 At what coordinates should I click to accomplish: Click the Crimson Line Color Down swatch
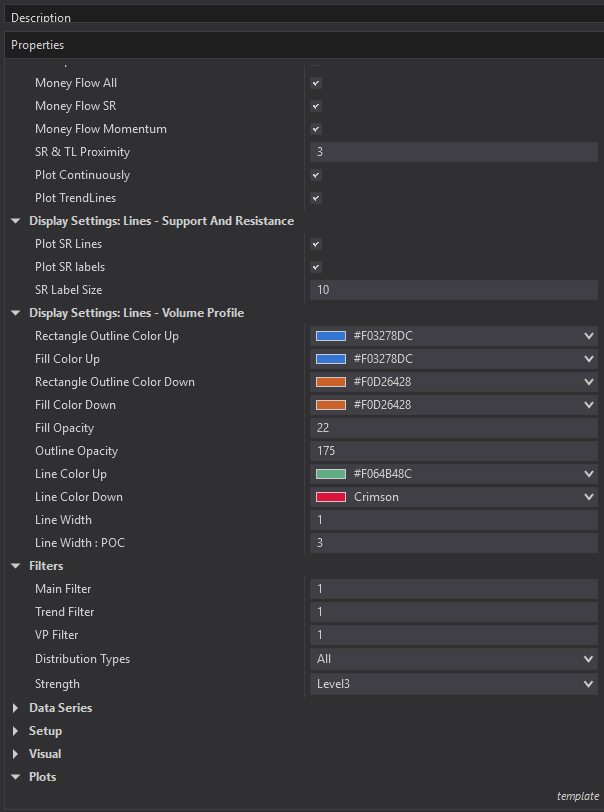[x=331, y=497]
